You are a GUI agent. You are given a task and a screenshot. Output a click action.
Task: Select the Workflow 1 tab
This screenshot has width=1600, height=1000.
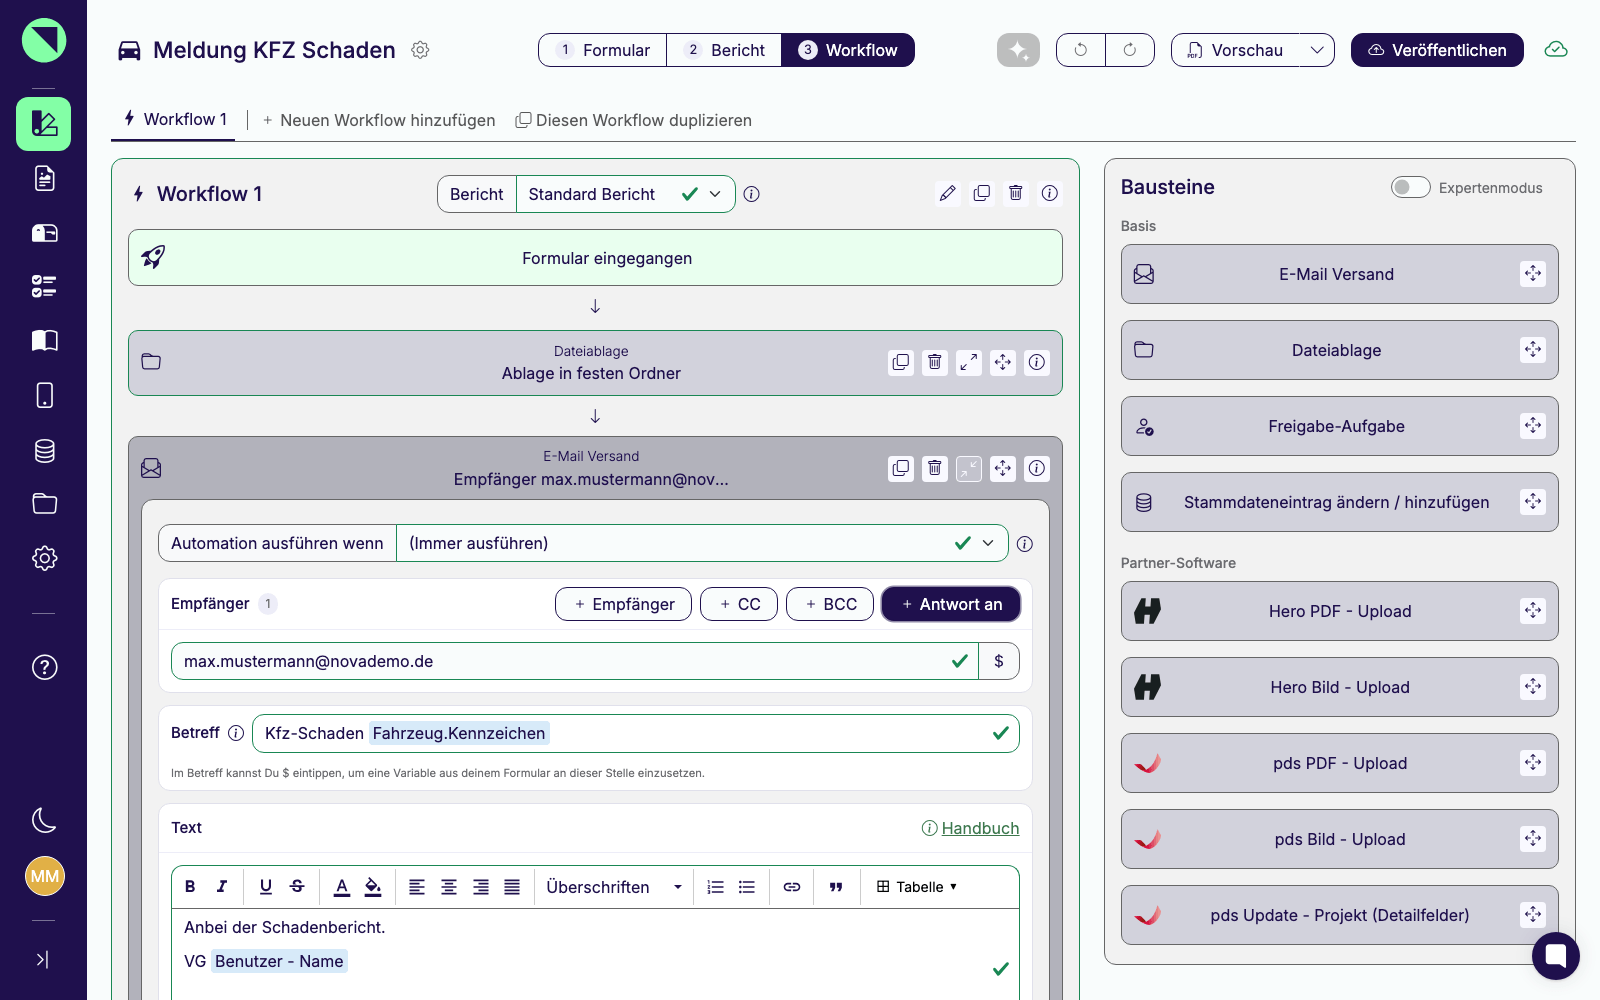point(174,119)
